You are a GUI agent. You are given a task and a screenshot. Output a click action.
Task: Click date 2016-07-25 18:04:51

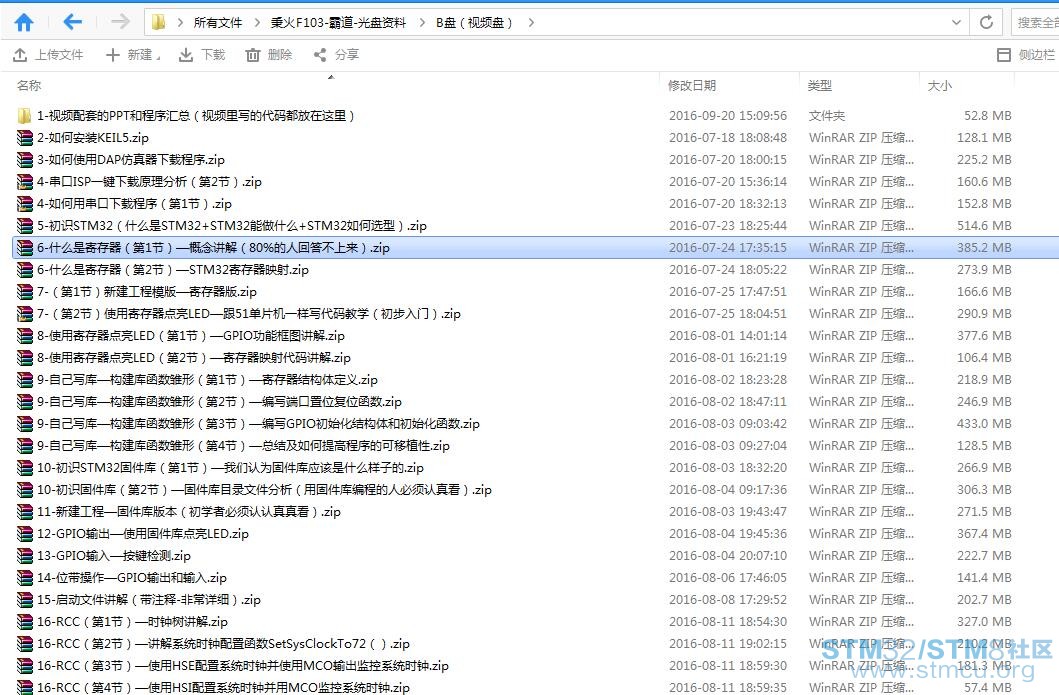[x=728, y=313]
